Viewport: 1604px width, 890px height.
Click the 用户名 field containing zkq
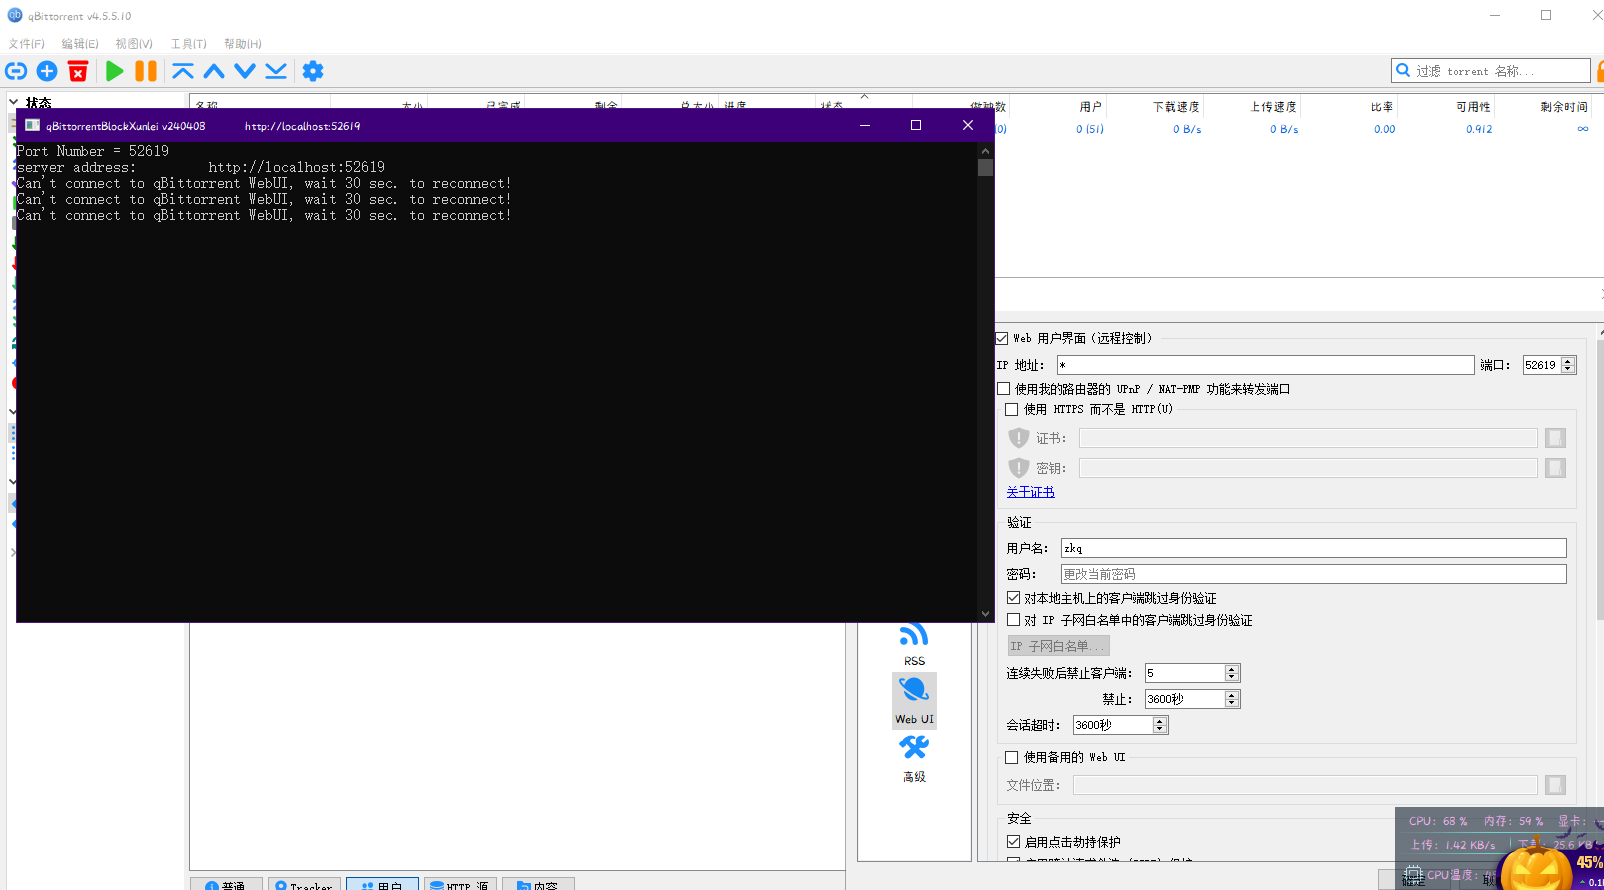[x=1313, y=548]
